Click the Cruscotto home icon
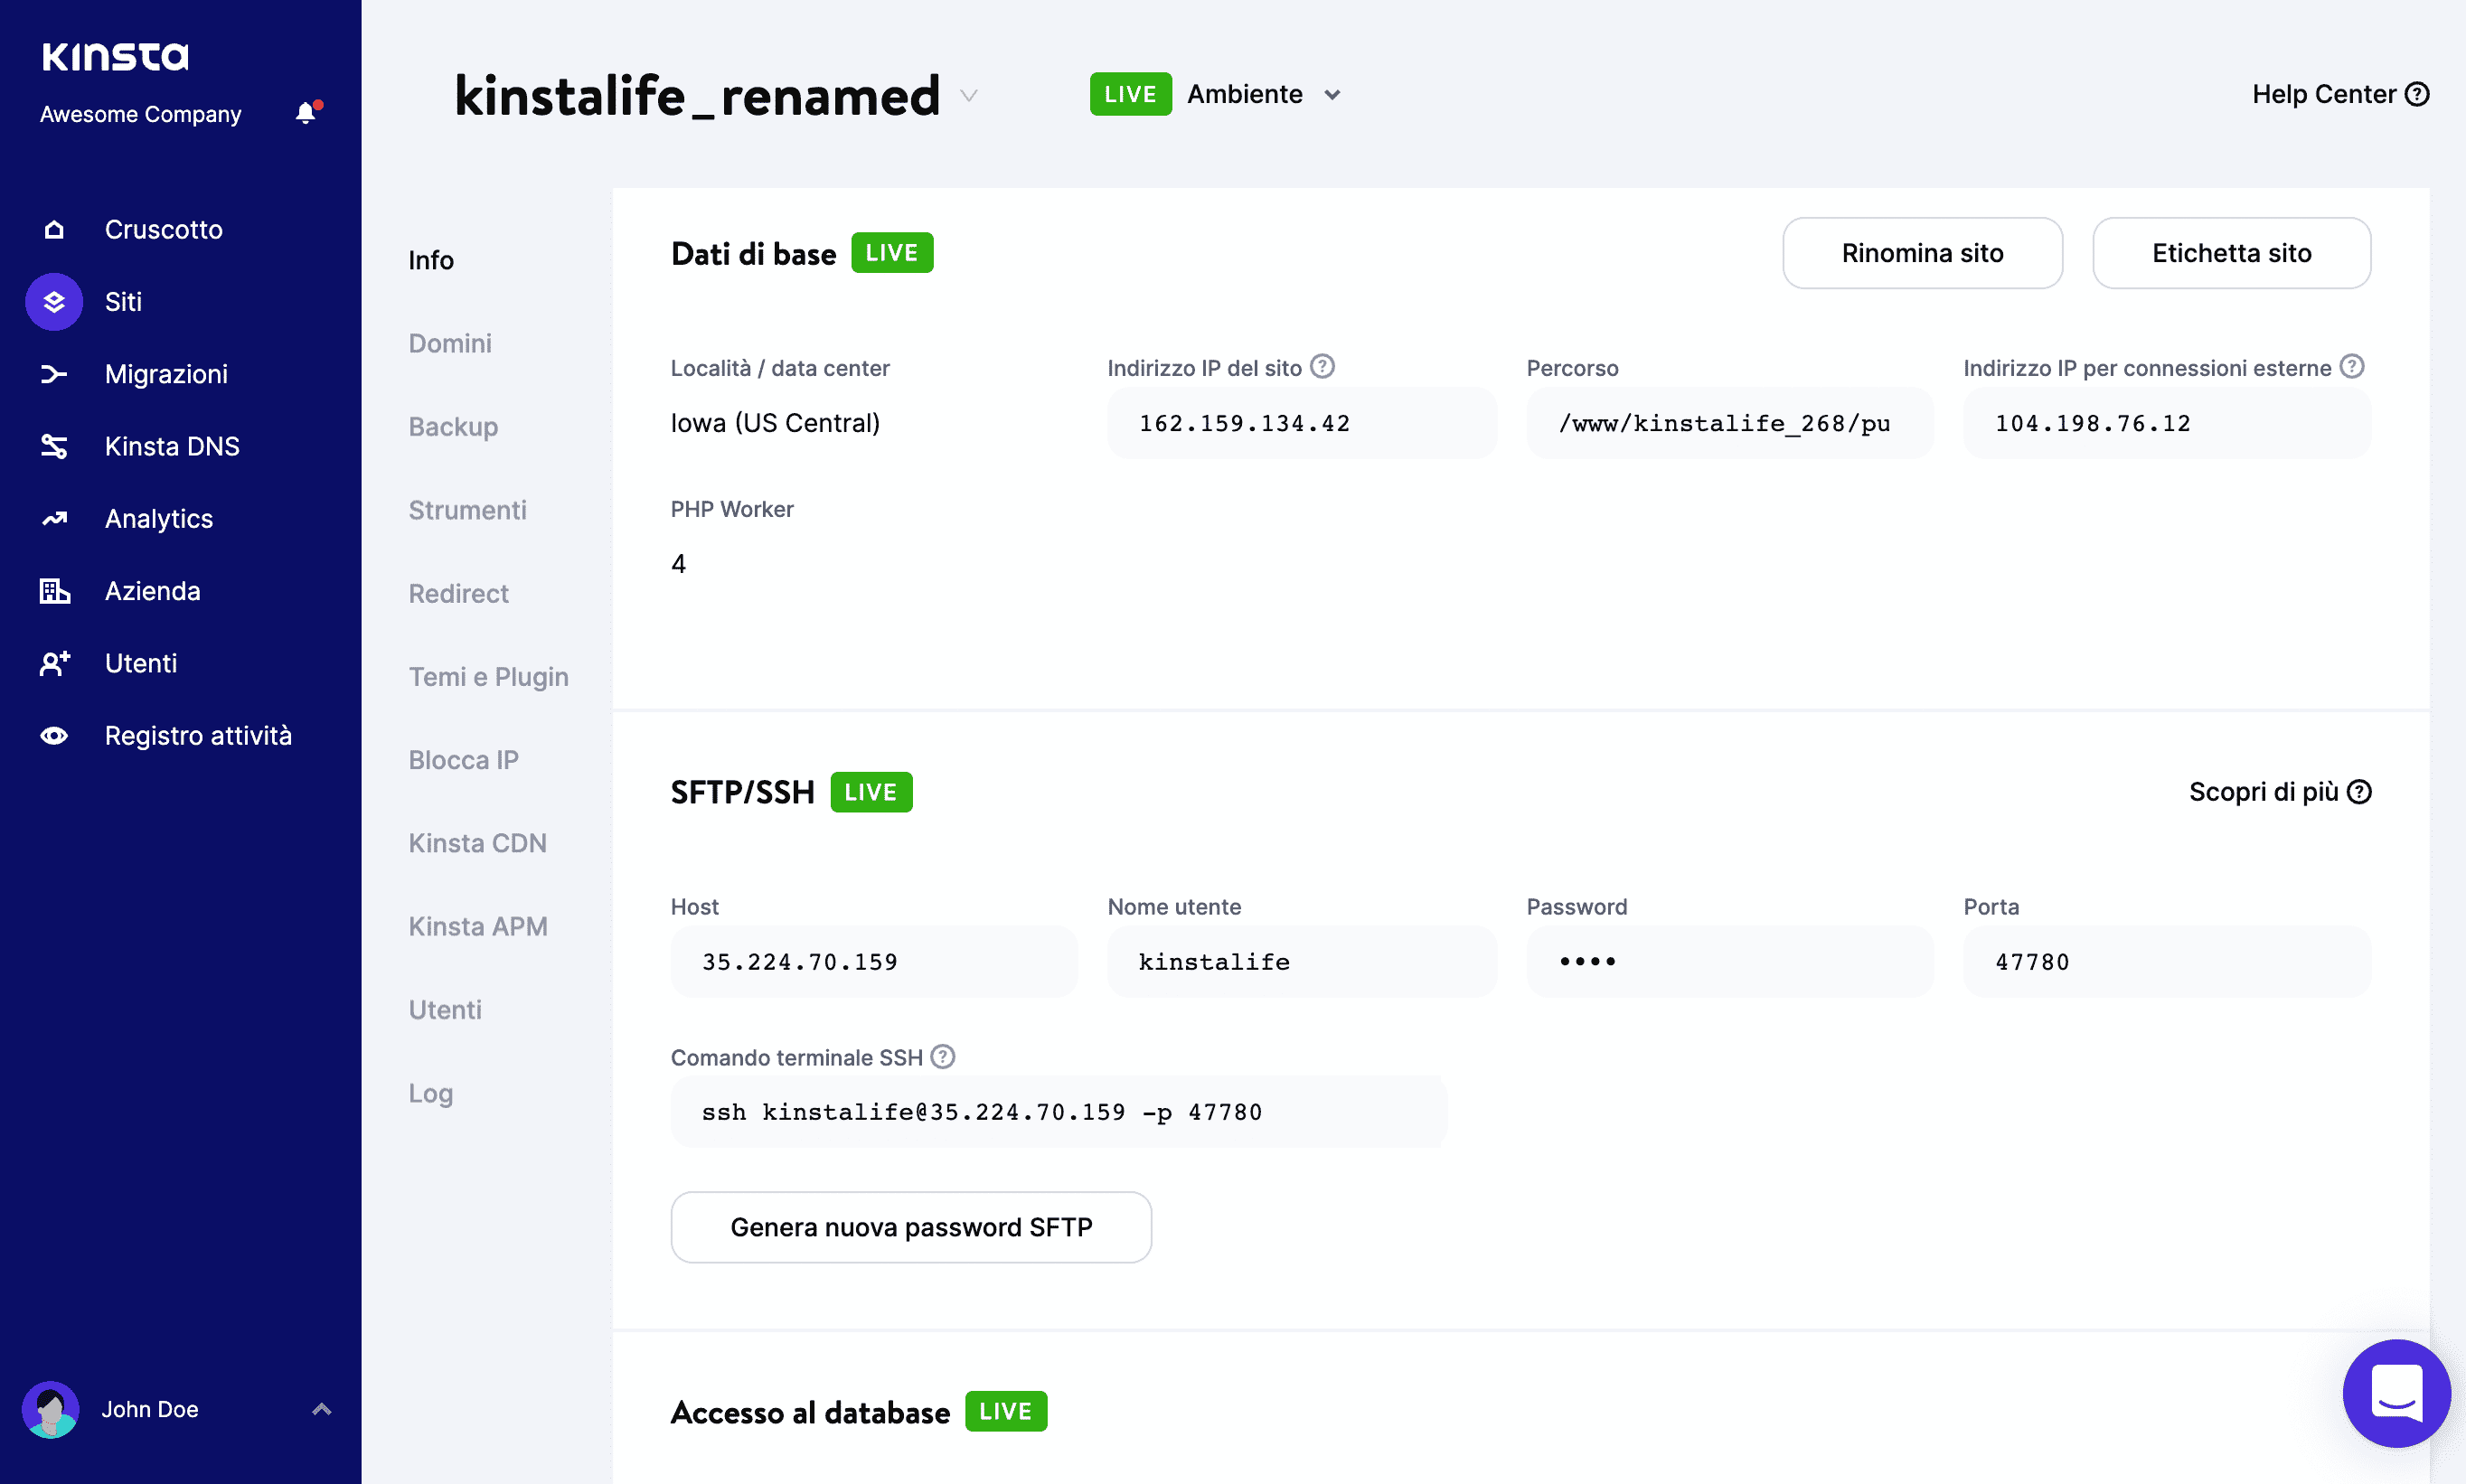The image size is (2466, 1484). coord(54,229)
